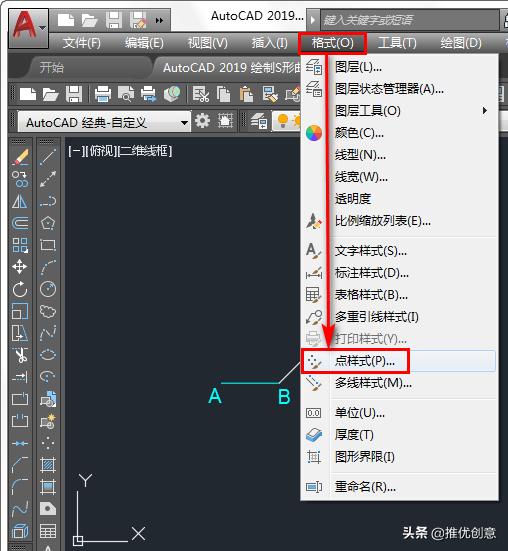The image size is (508, 551).
Task: Open the 视图(V) menu
Action: coord(208,43)
